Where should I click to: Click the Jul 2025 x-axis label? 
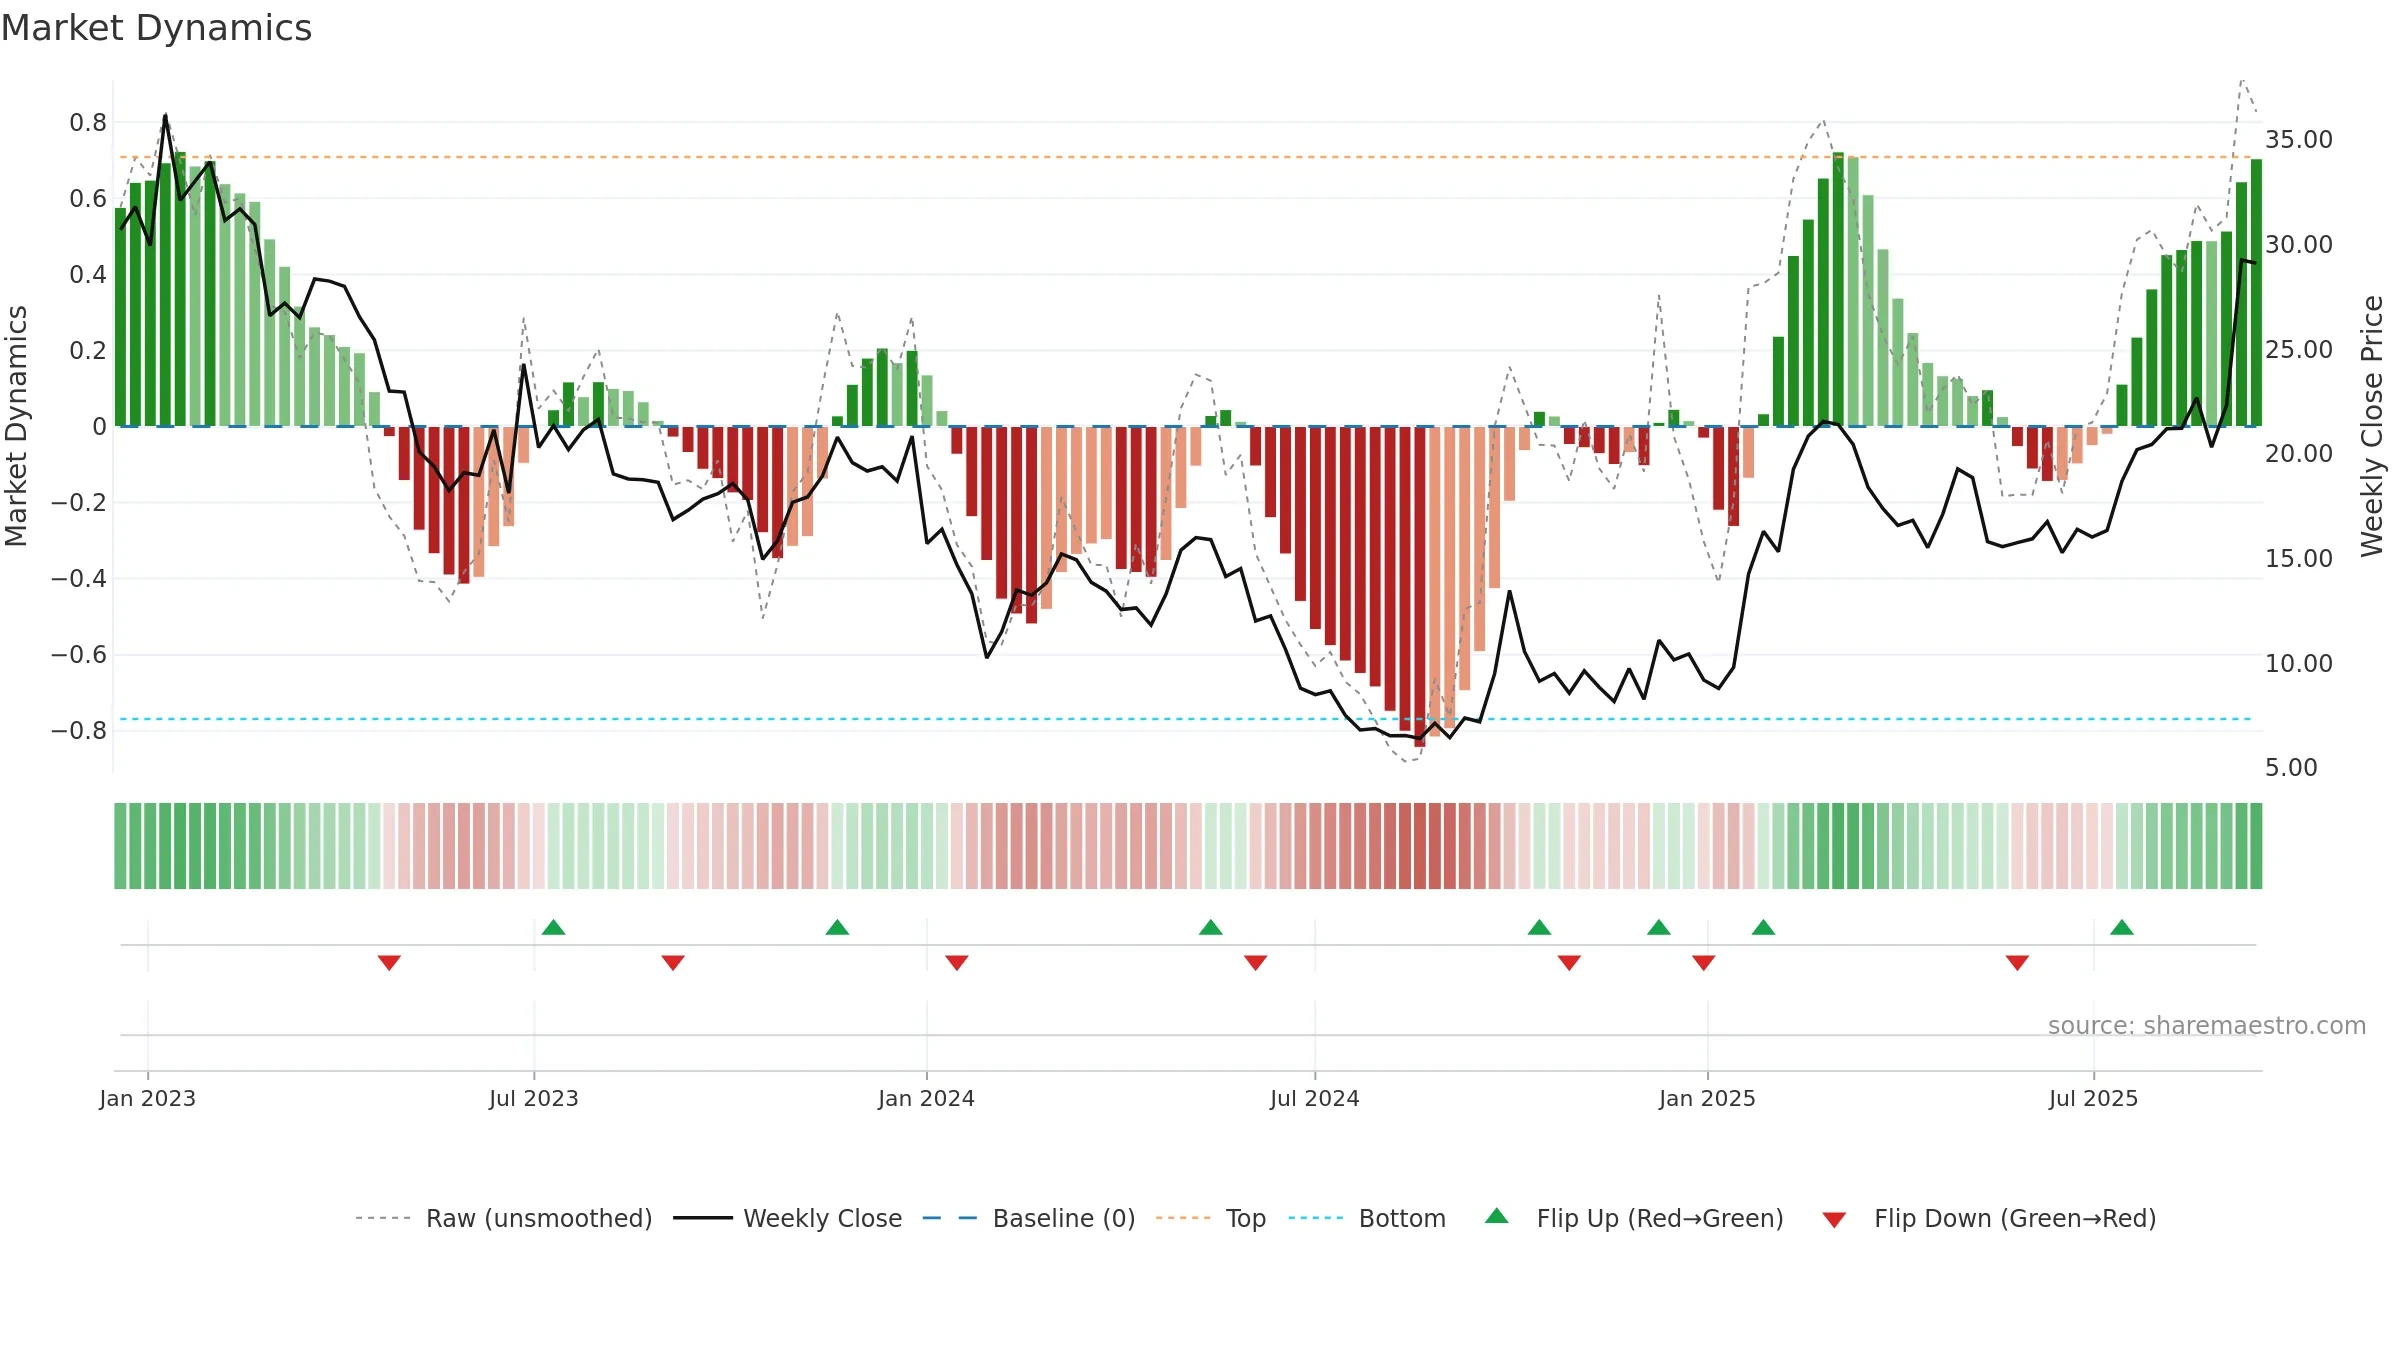pos(2093,1098)
